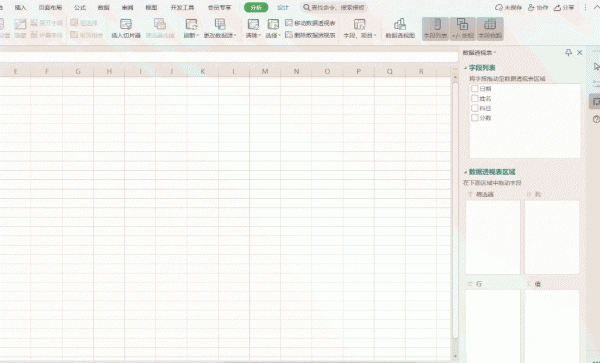This screenshot has height=363, width=600.
Task: Switch to the 公式 (Formulas) tab
Action: 80,7
